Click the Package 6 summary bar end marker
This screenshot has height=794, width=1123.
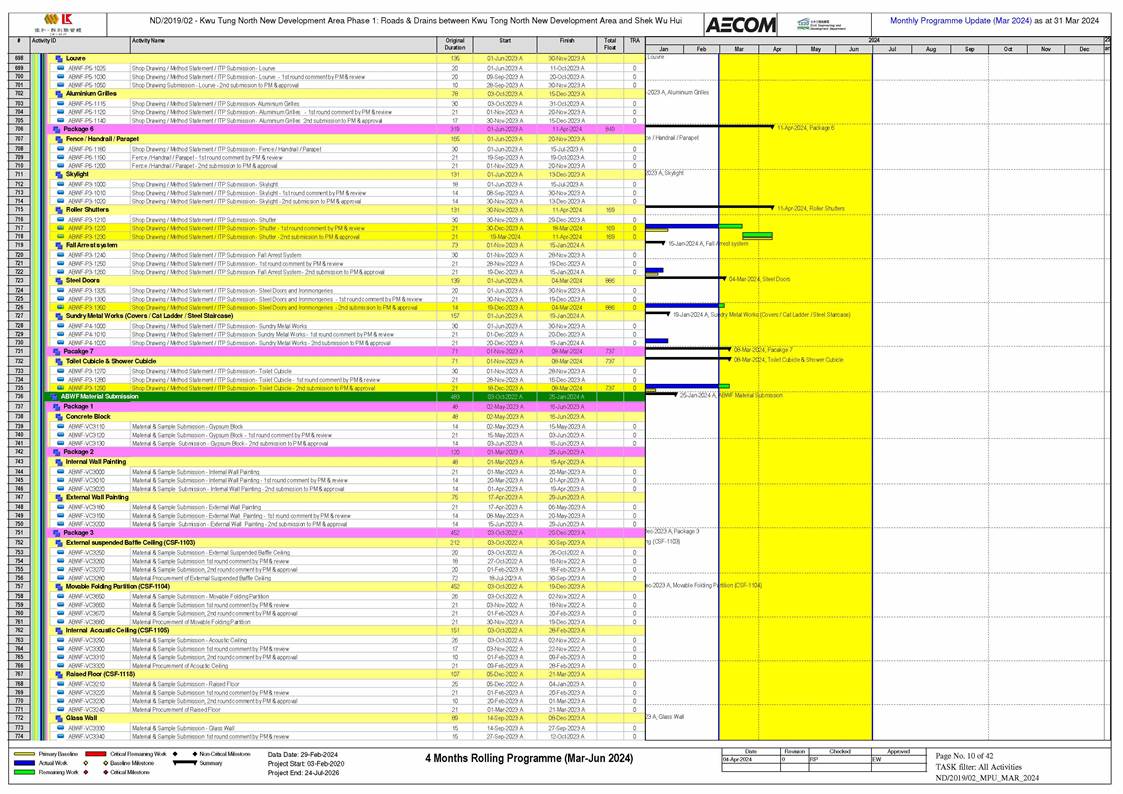[x=772, y=128]
